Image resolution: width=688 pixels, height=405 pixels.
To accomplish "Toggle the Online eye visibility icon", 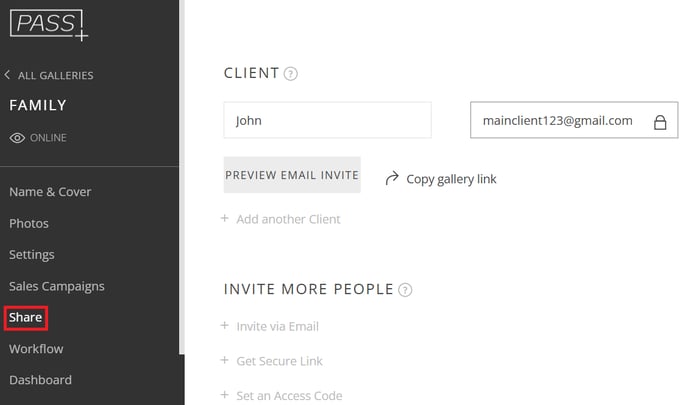I will [x=17, y=138].
